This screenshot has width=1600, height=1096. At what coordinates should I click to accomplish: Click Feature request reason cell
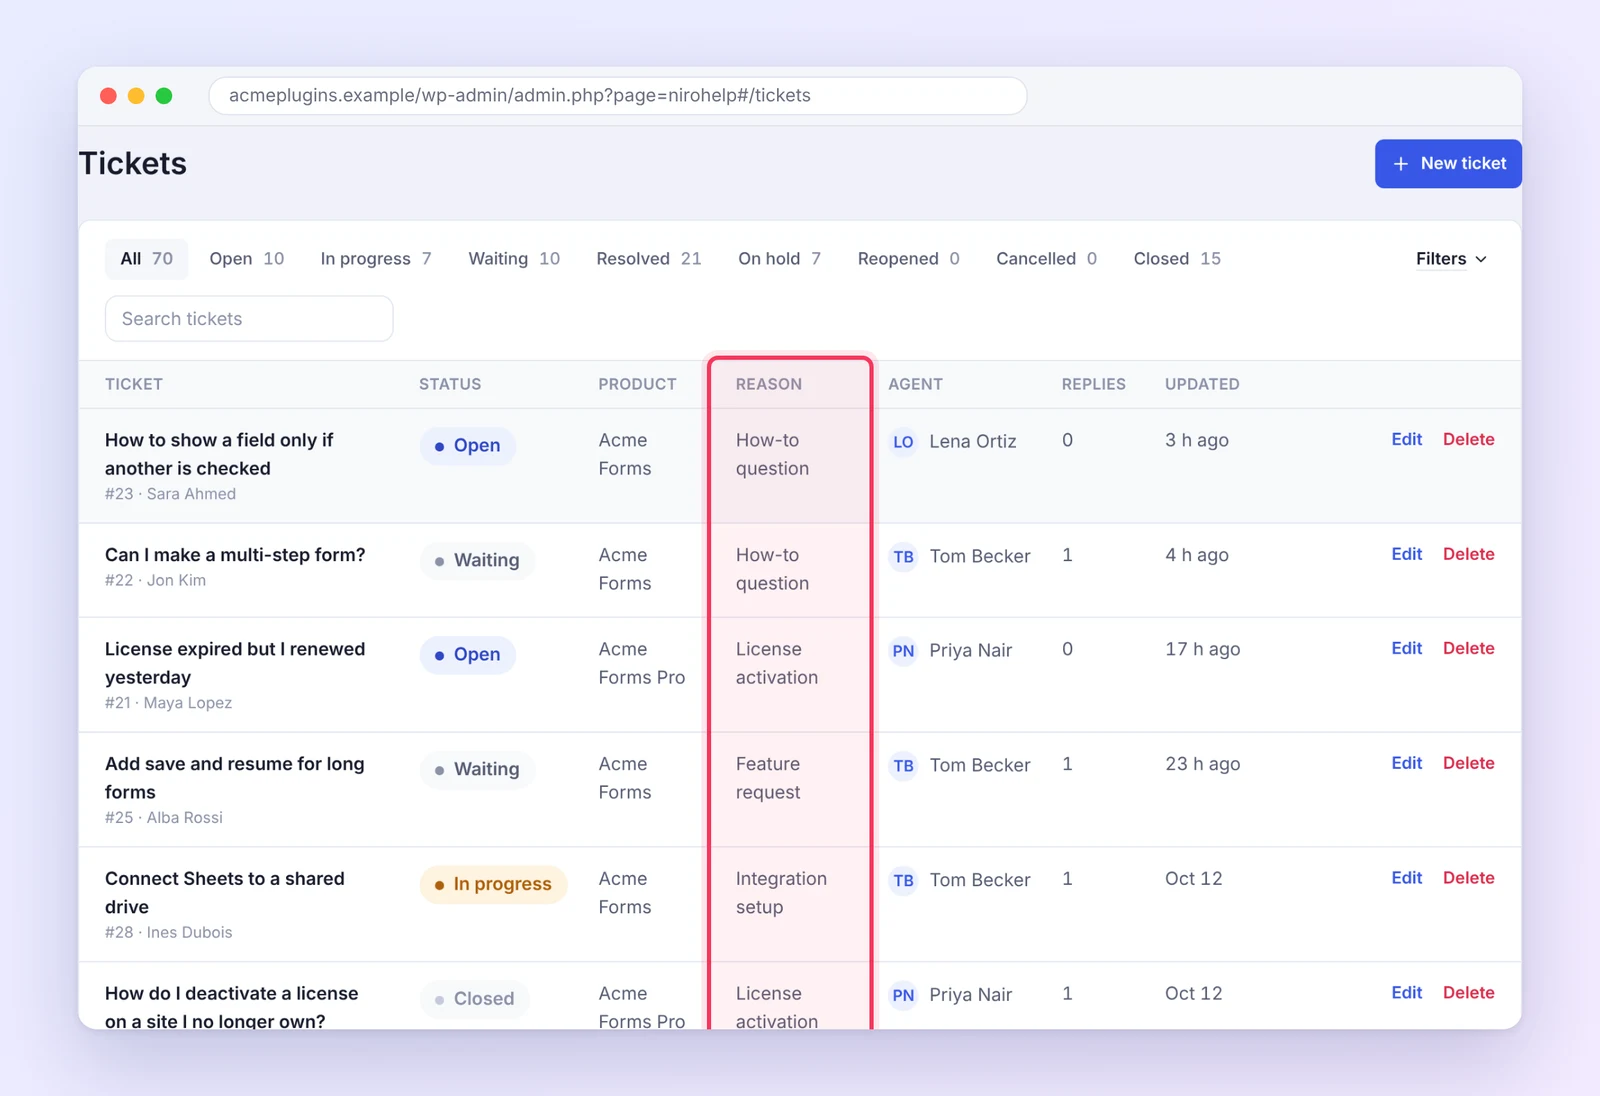point(768,778)
